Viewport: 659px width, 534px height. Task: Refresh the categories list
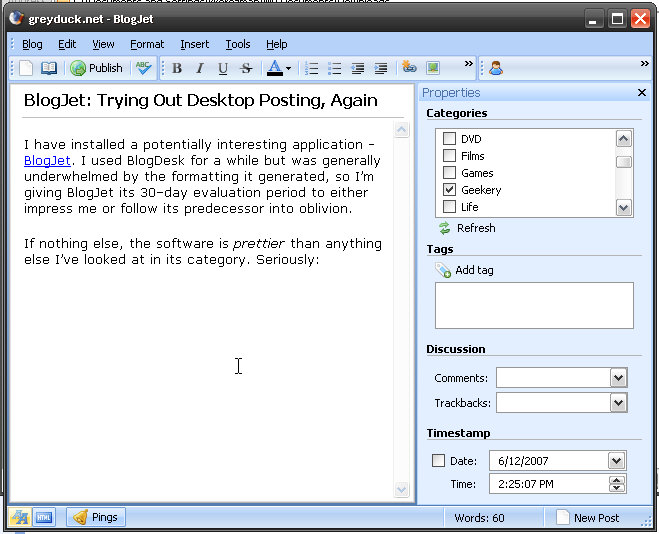467,228
